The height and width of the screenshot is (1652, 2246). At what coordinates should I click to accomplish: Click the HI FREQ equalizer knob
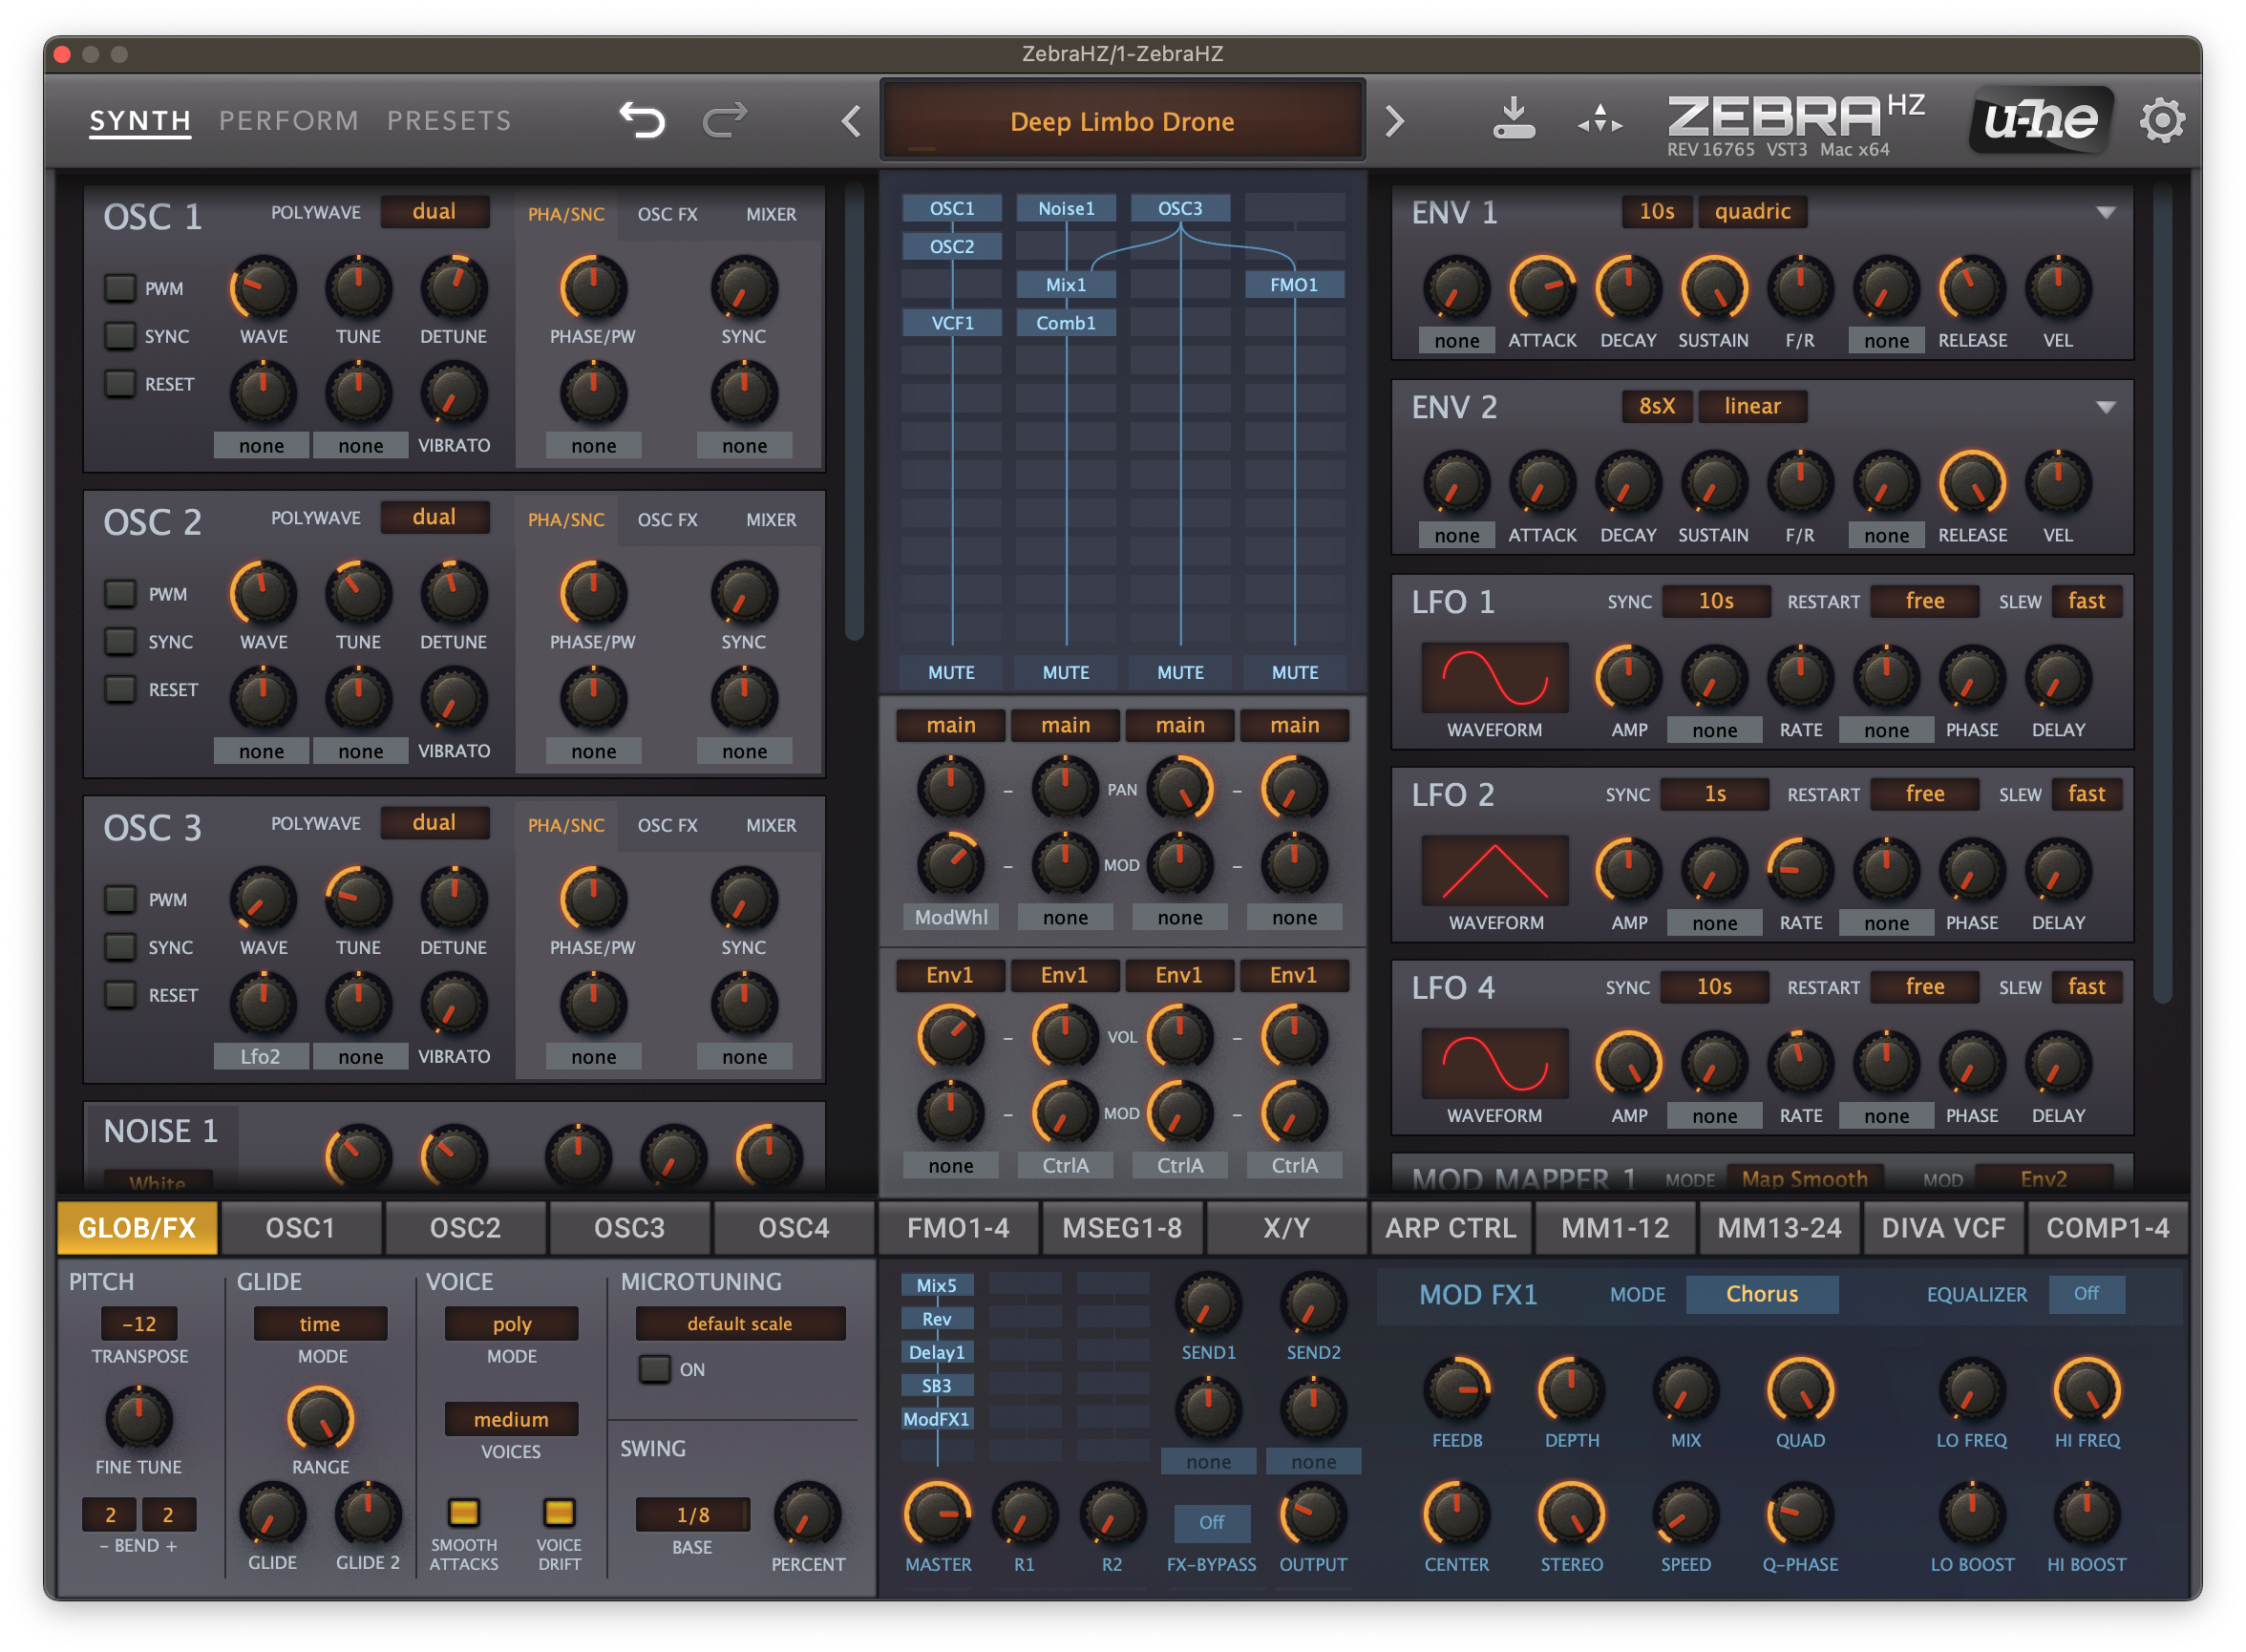[2087, 1391]
